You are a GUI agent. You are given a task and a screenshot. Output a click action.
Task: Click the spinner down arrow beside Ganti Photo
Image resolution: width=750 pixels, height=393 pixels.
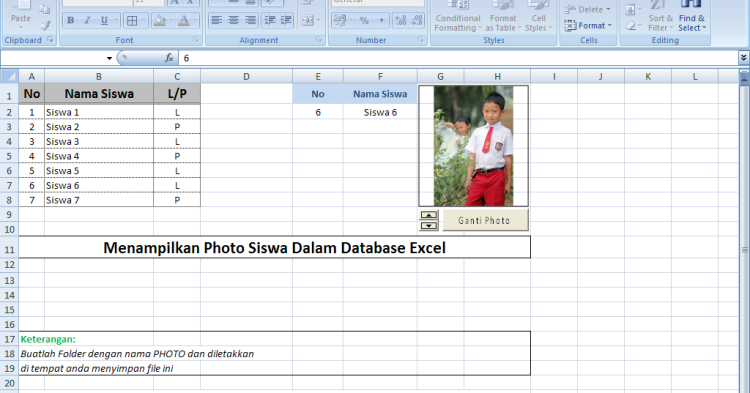point(429,226)
